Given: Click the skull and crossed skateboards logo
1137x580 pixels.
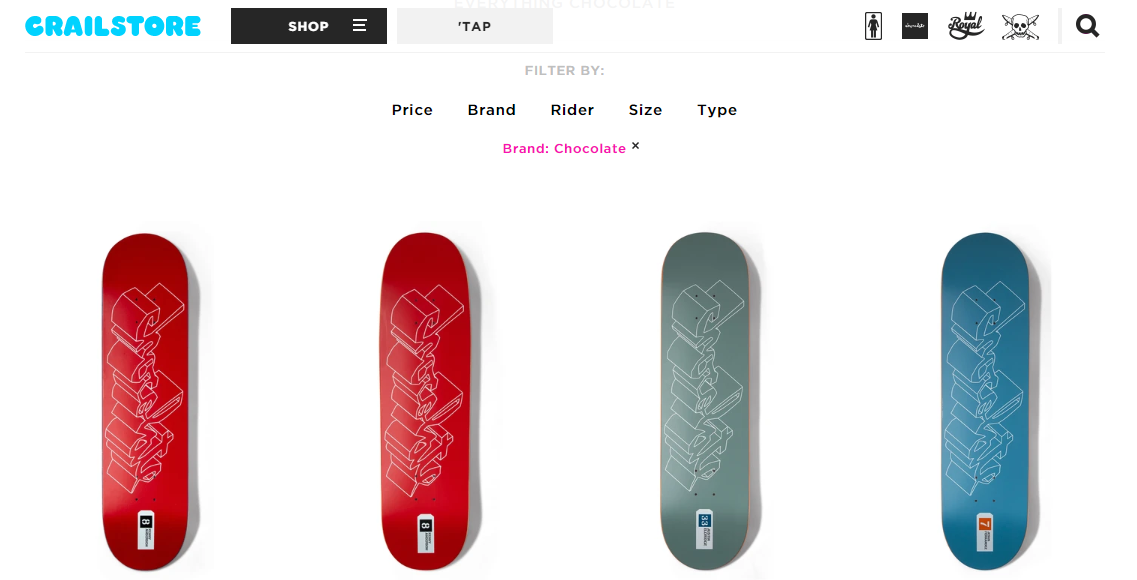Looking at the screenshot, I should point(1021,26).
